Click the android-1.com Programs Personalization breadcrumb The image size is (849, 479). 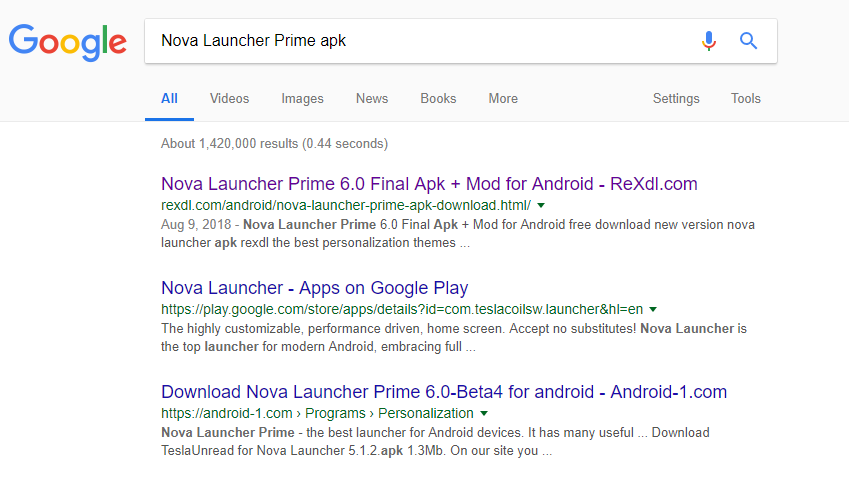pyautogui.click(x=317, y=413)
